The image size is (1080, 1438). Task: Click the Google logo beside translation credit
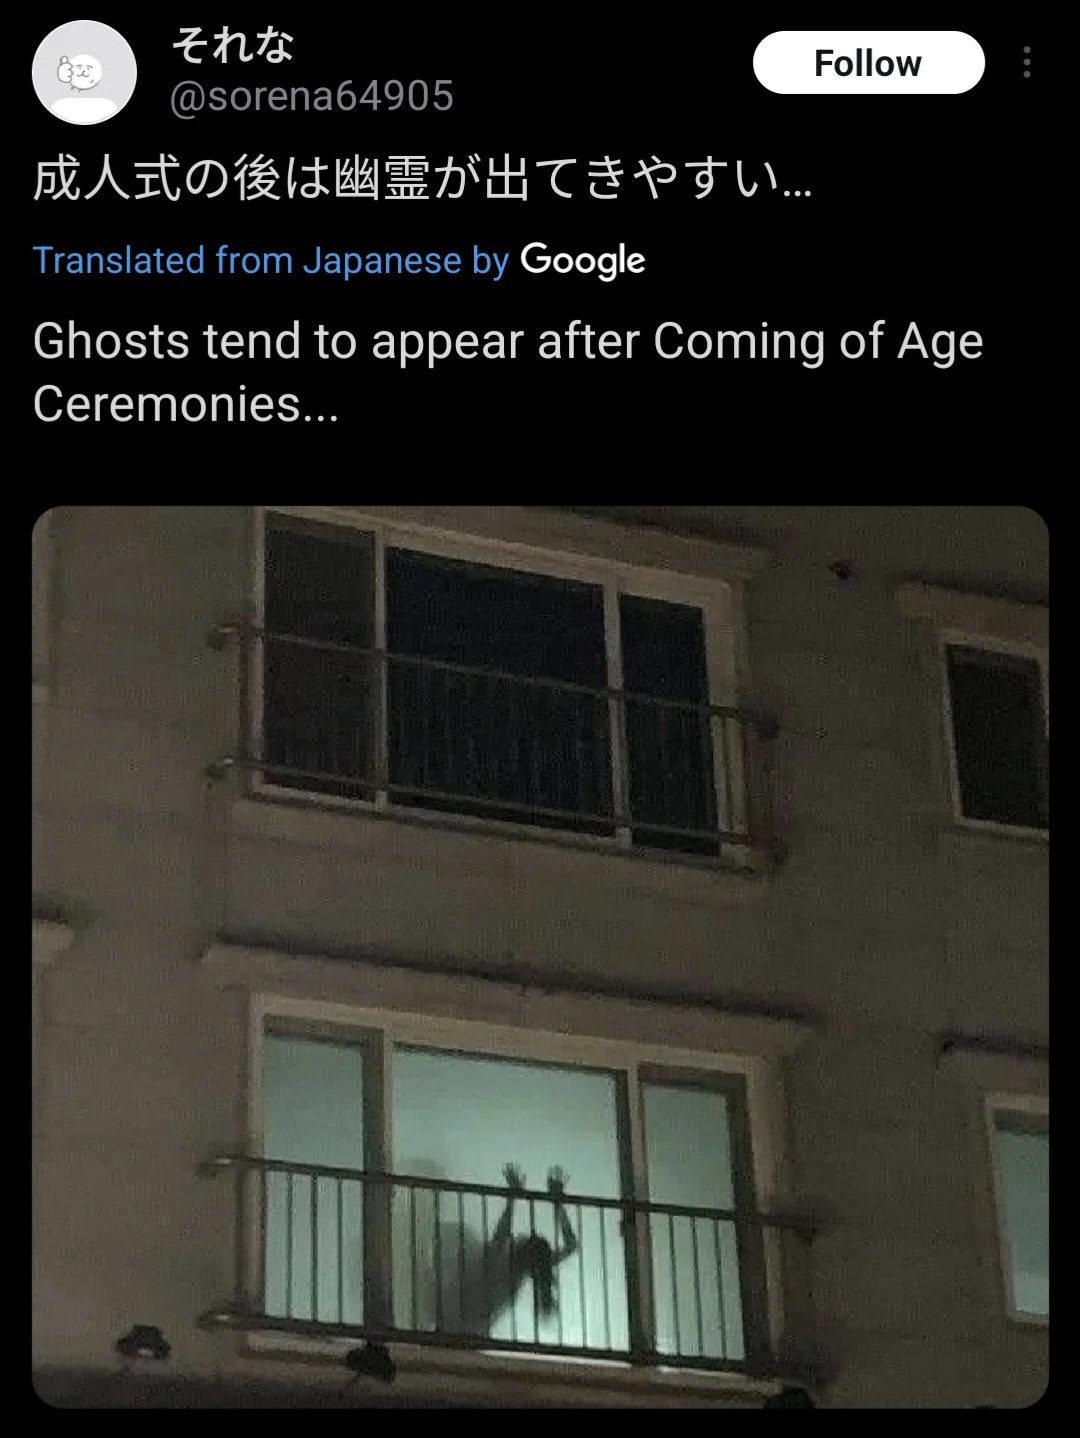click(583, 260)
